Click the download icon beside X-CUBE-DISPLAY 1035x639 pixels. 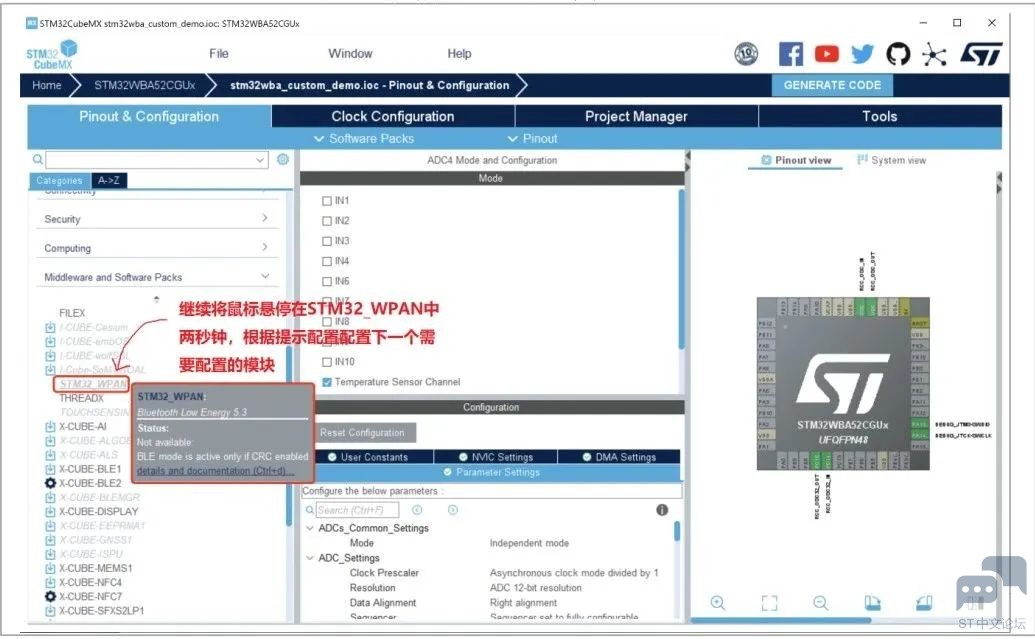pyautogui.click(x=50, y=512)
